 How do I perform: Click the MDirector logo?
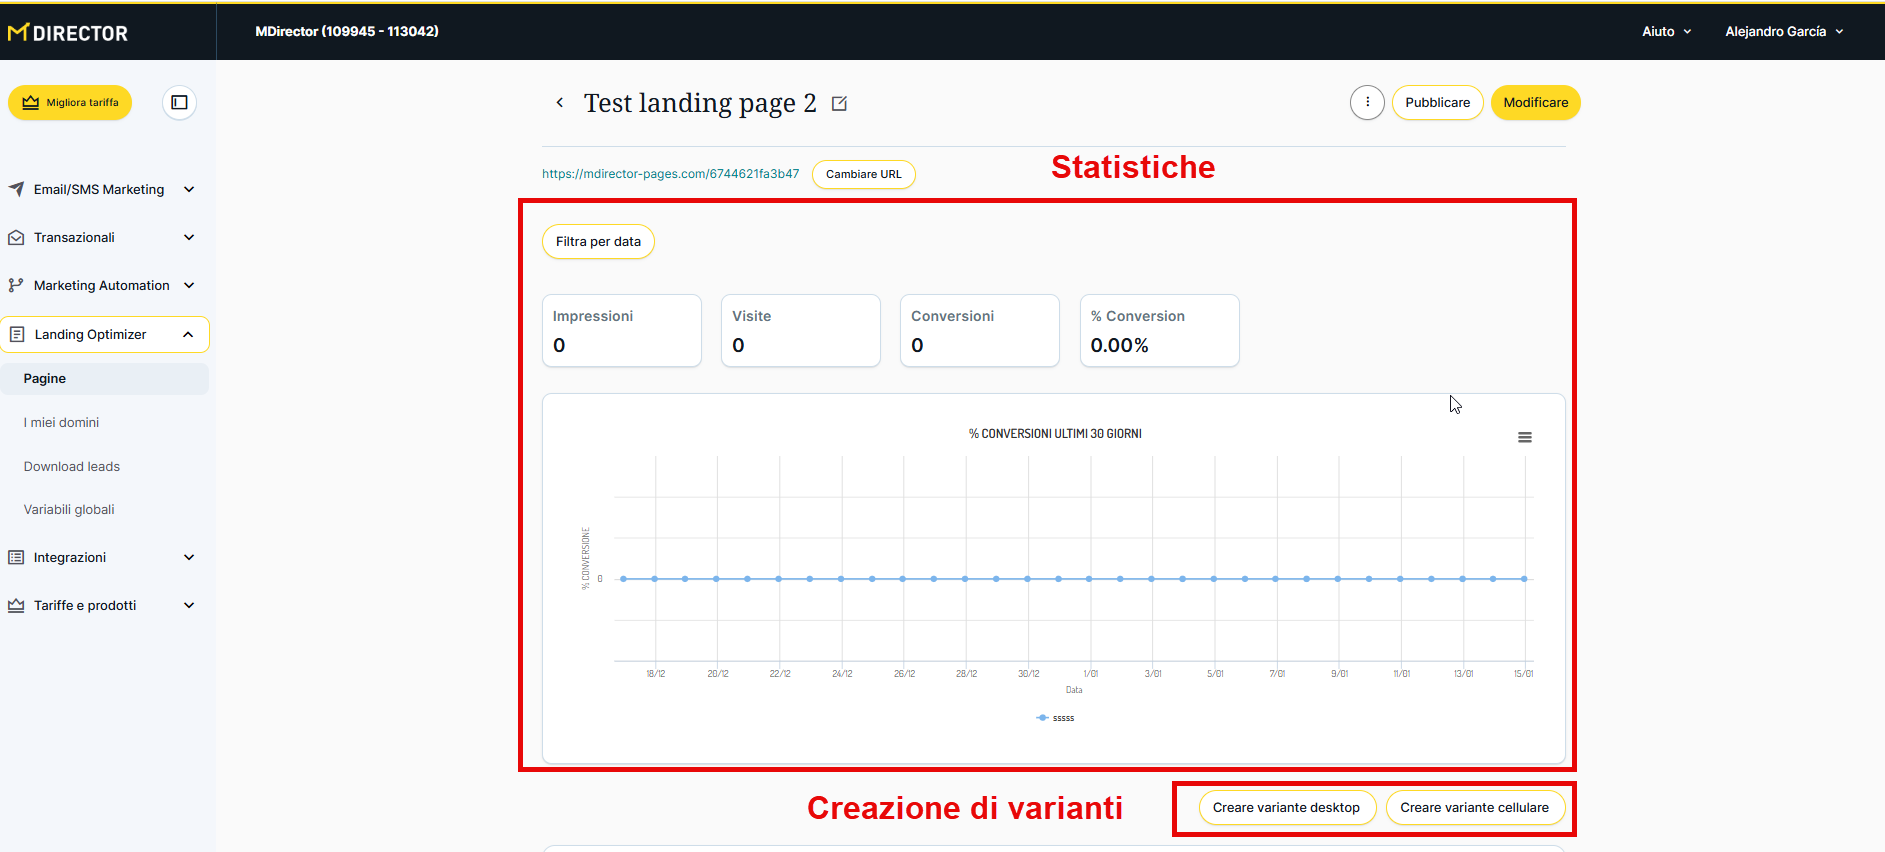68,33
